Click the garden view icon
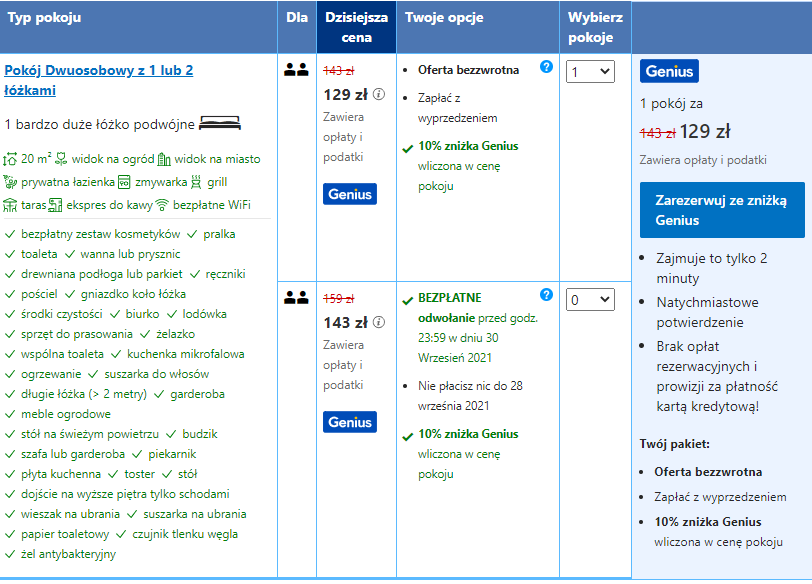812x584 pixels. click(x=61, y=159)
